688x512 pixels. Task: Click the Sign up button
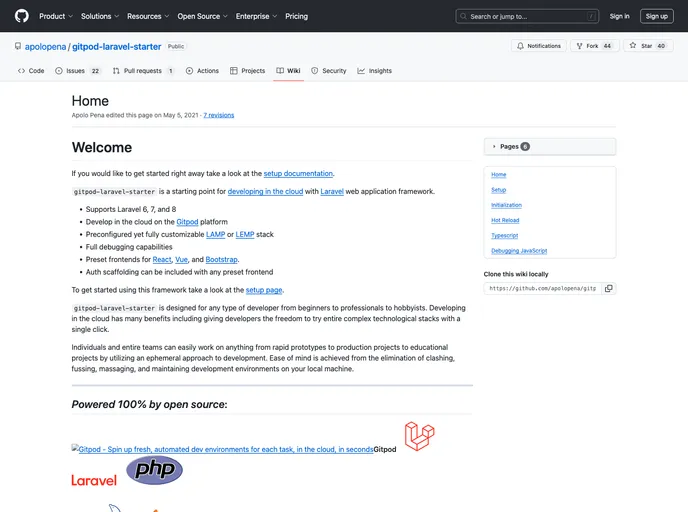[656, 16]
